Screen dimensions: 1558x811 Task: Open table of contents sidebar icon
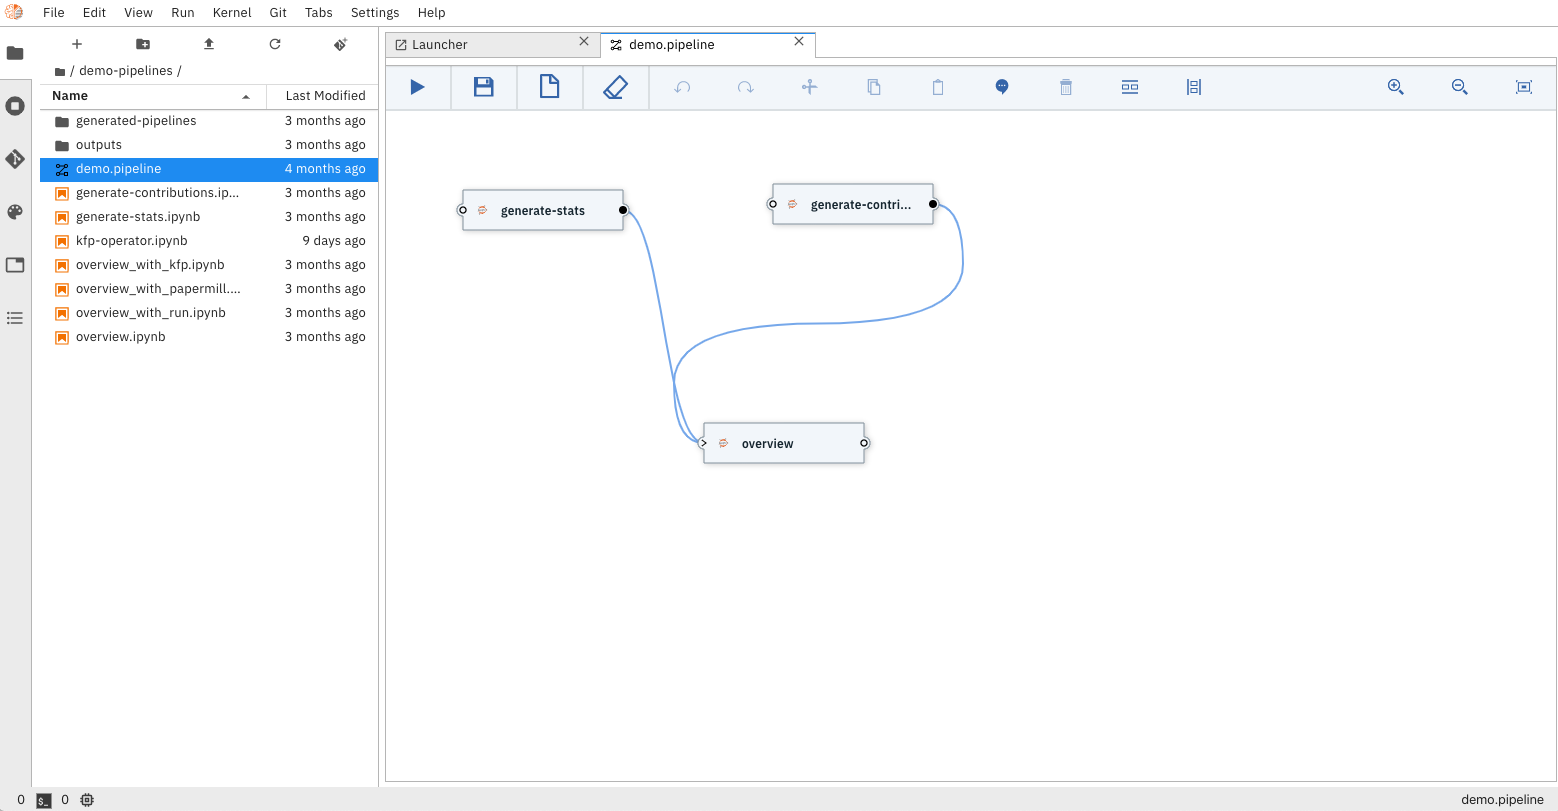click(x=15, y=318)
